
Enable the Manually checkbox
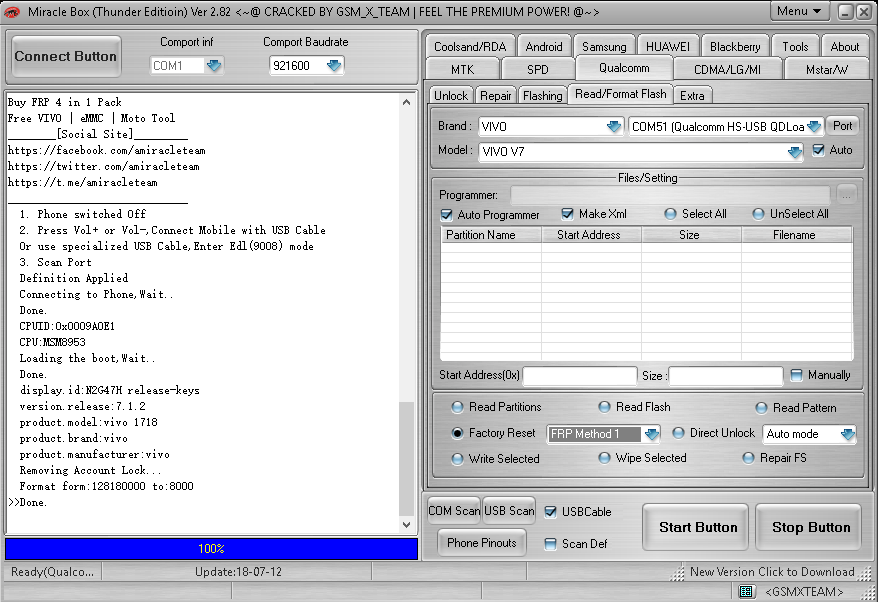click(796, 375)
